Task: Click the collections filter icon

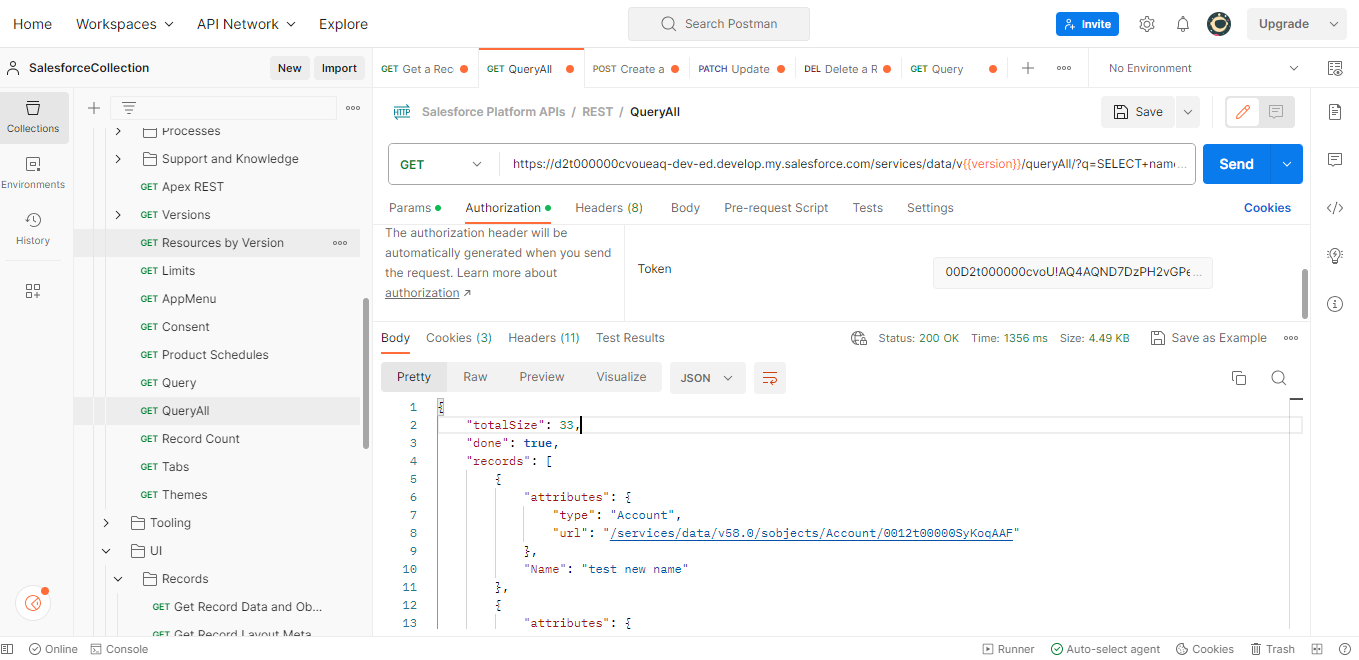Action: 128,108
